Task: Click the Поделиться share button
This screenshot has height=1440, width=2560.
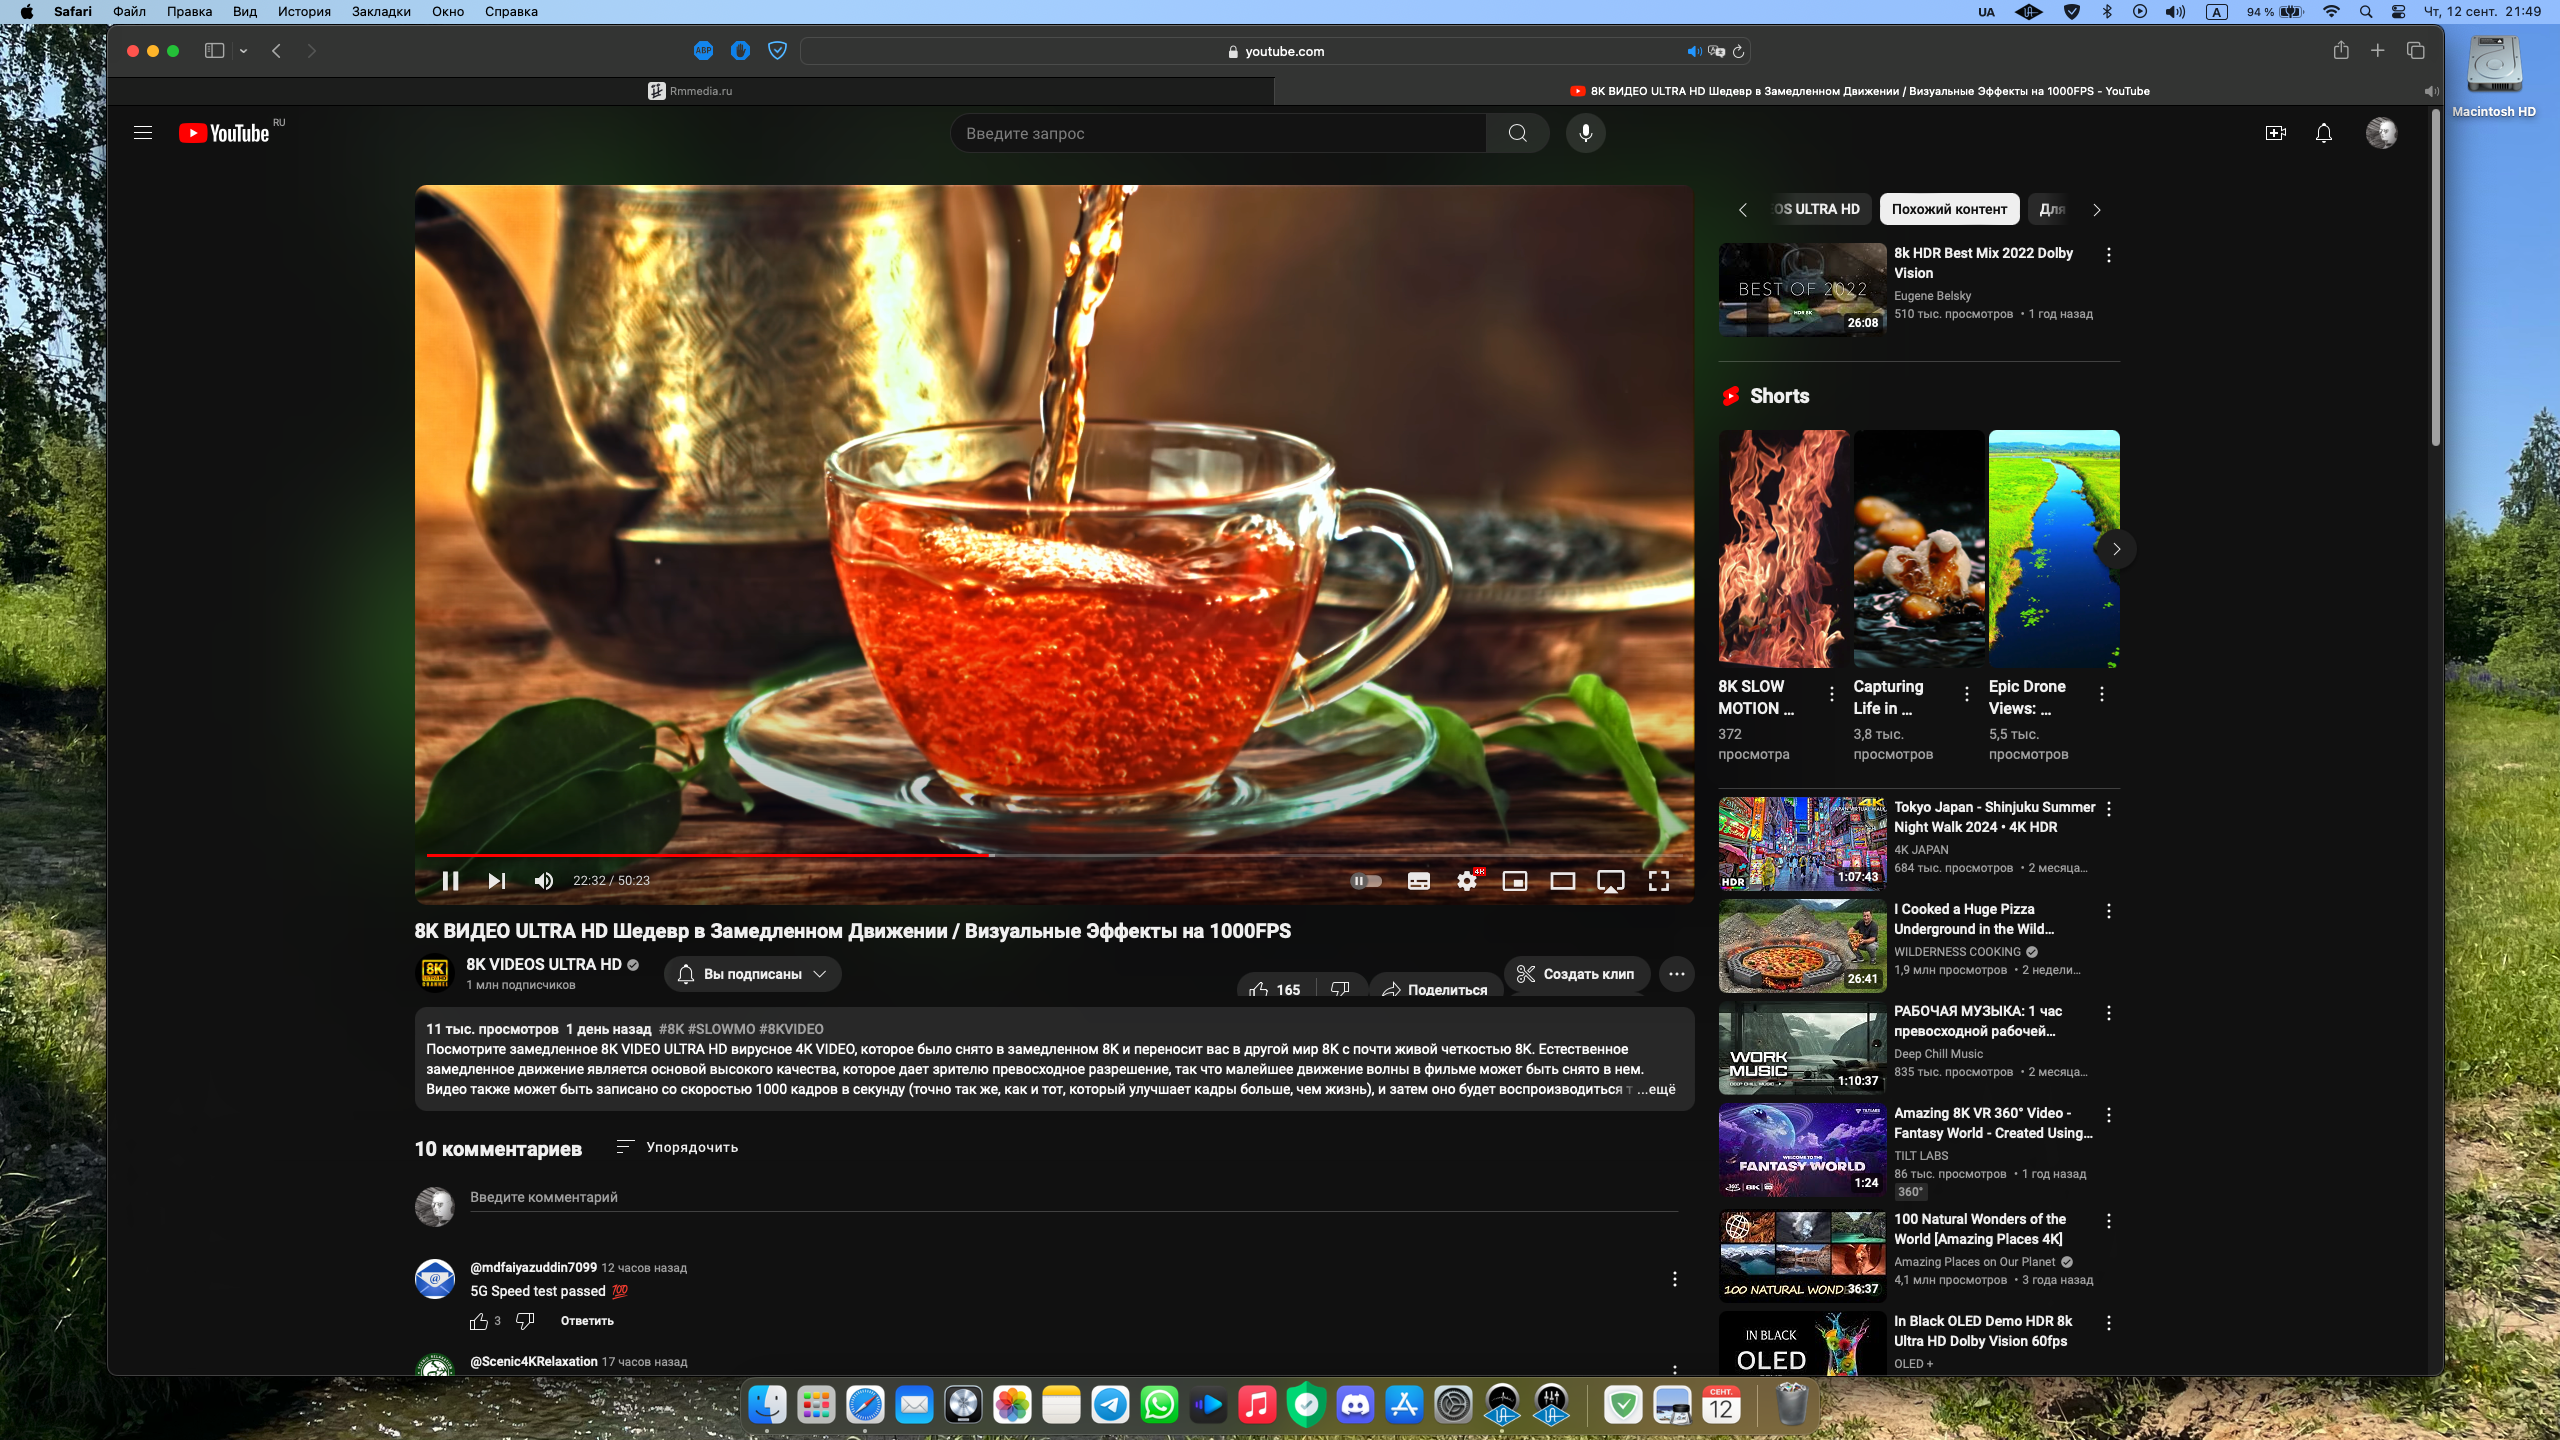Action: pyautogui.click(x=1434, y=989)
